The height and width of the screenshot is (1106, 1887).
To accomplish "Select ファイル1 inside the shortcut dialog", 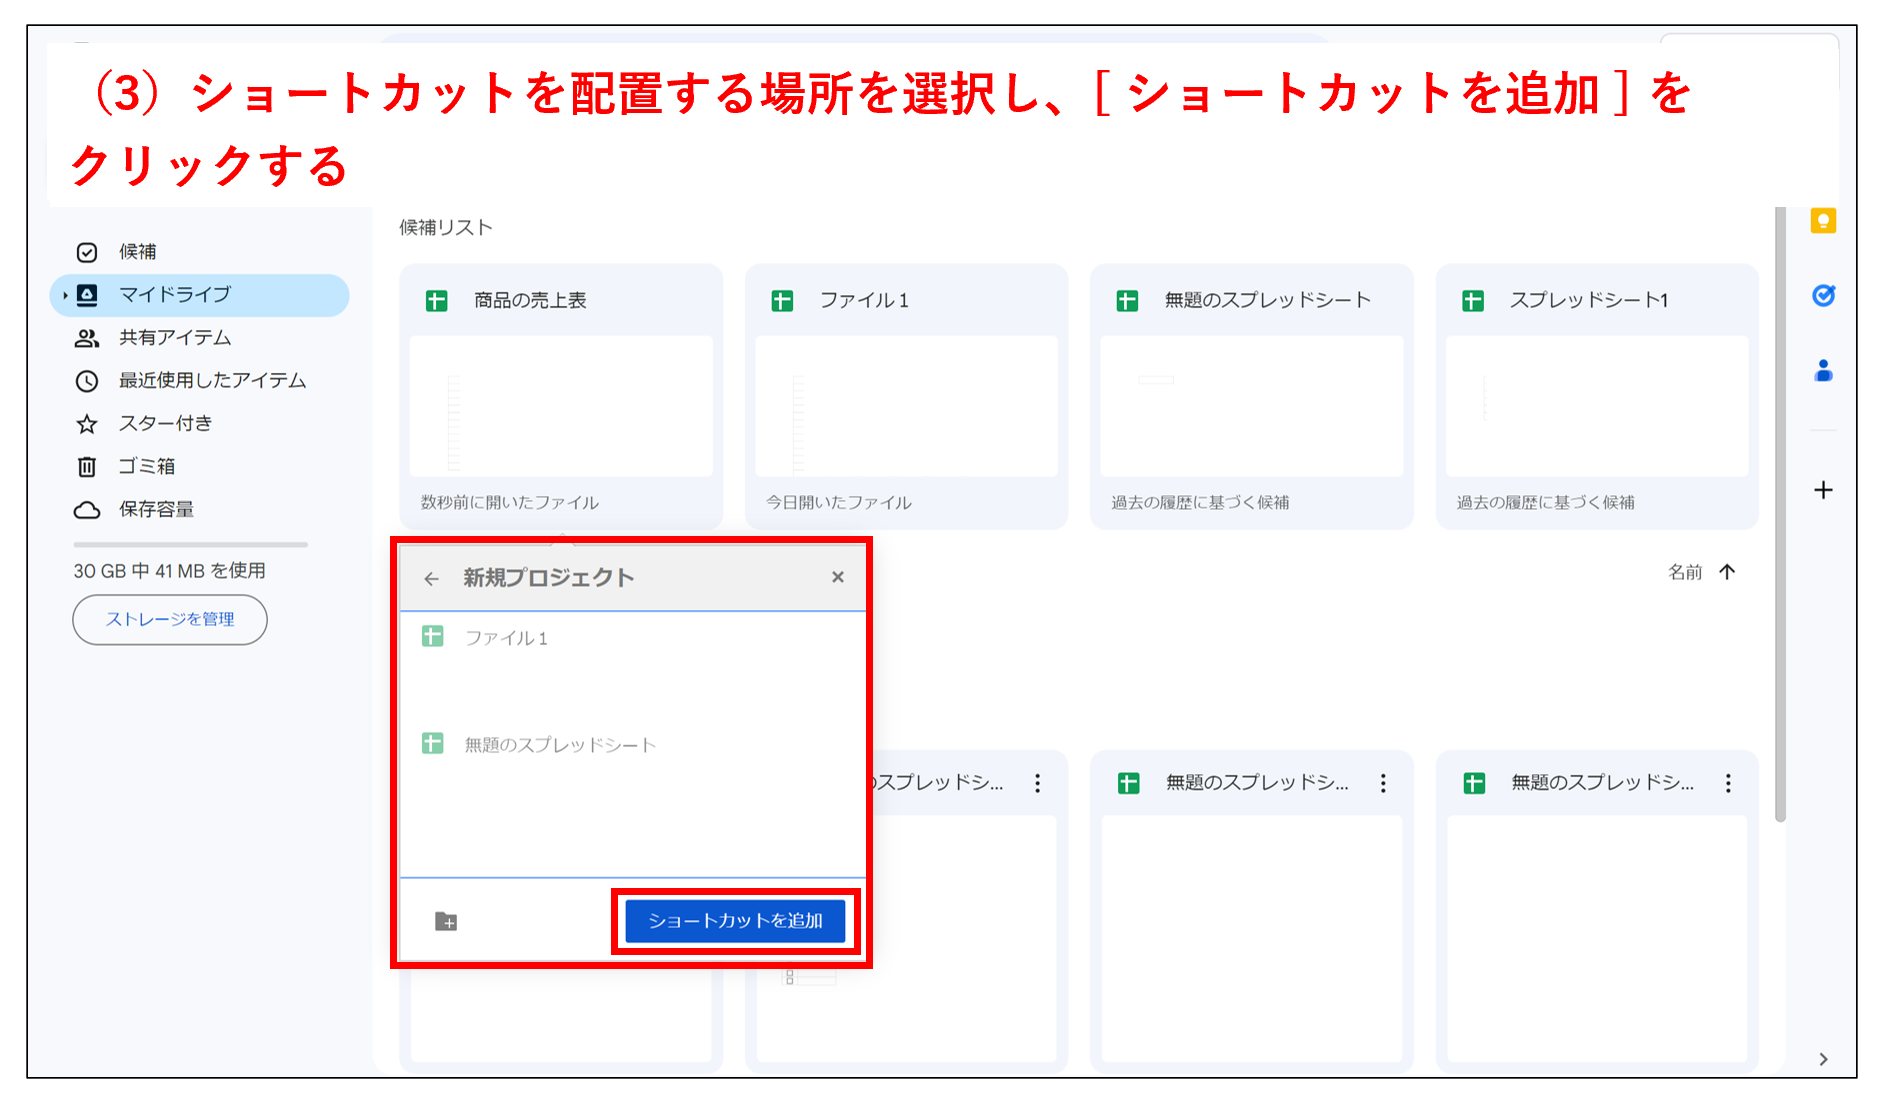I will (510, 636).
